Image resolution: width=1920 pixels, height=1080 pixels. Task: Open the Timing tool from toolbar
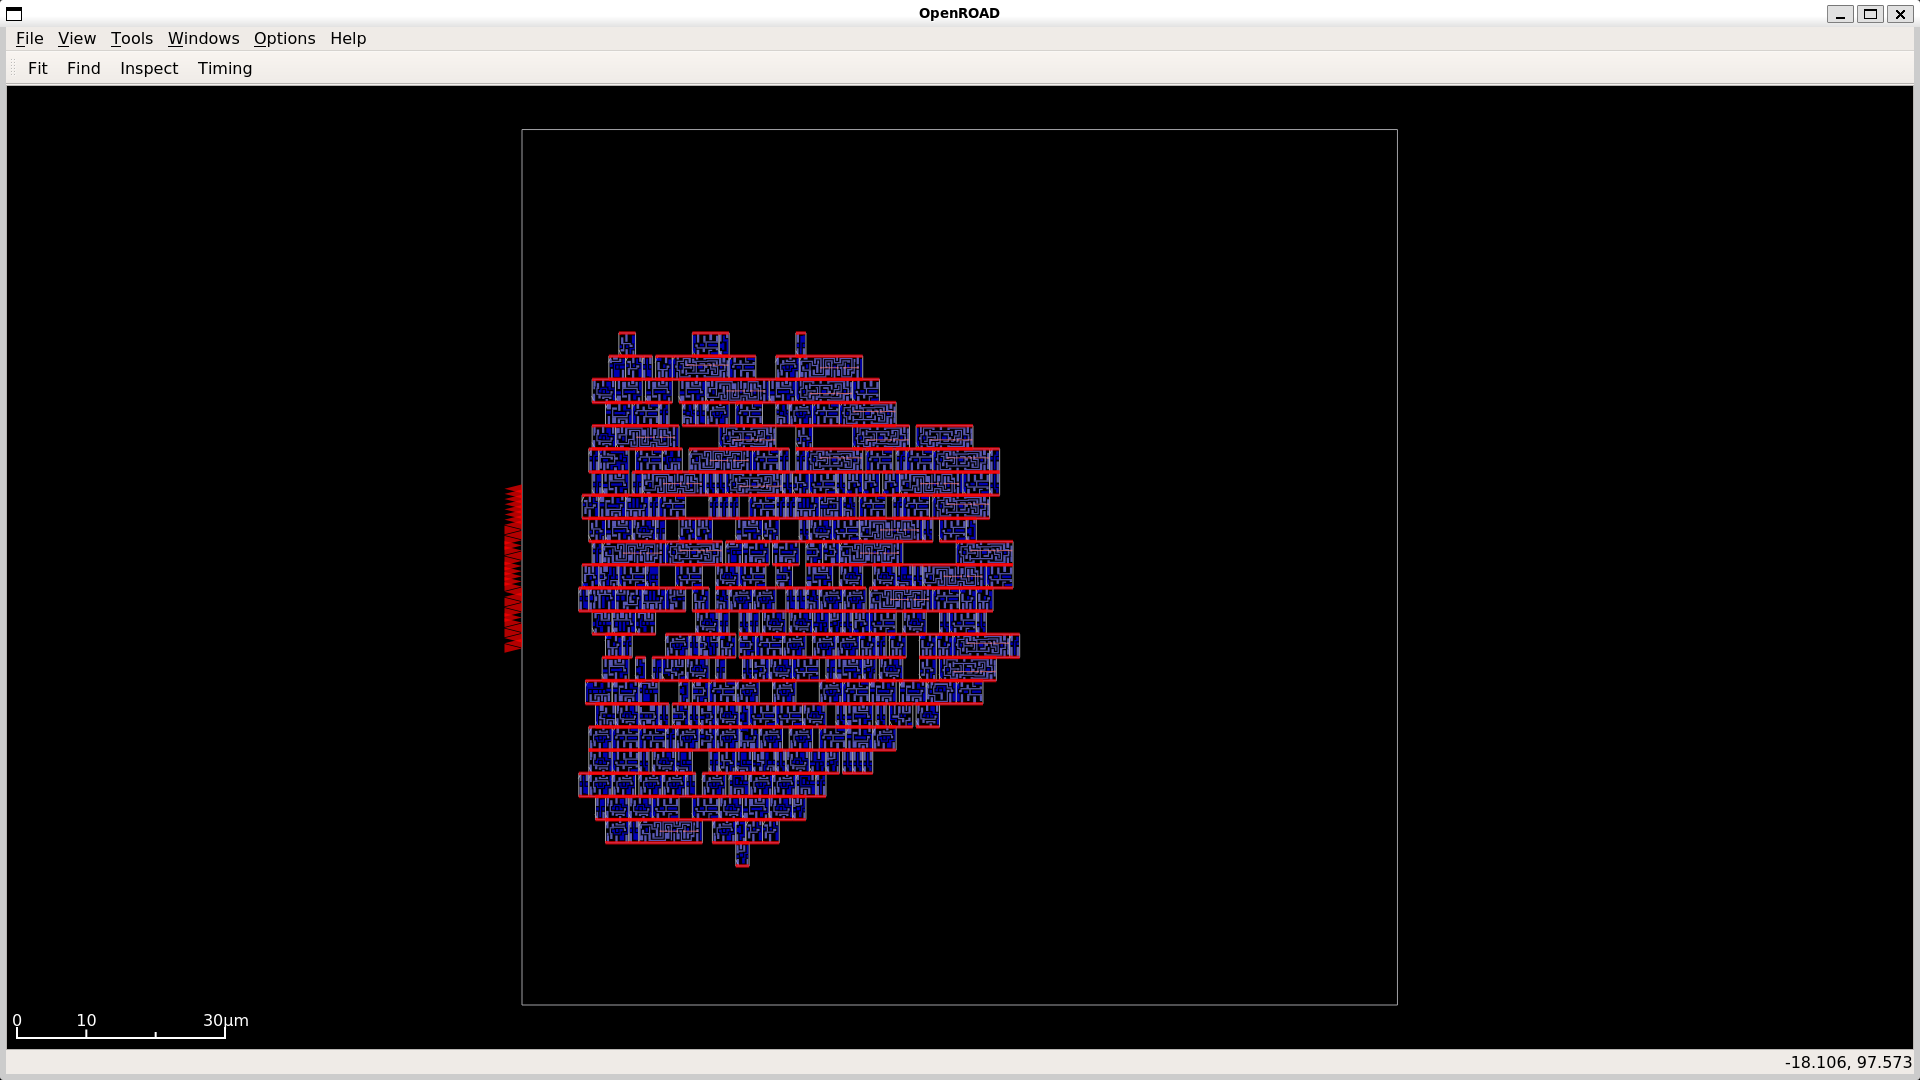[224, 68]
